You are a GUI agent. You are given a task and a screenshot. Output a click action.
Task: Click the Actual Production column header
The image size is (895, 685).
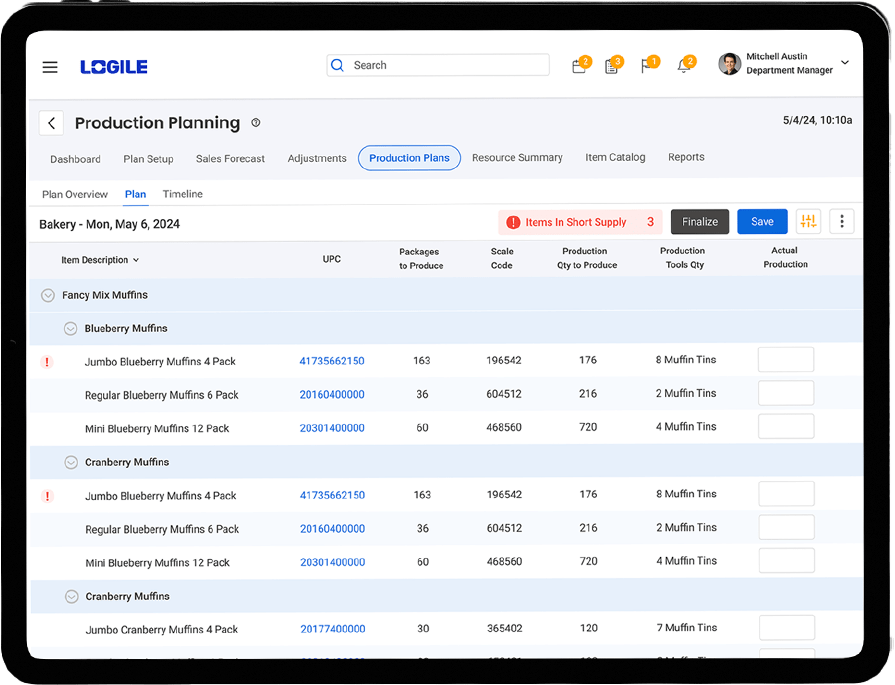pyautogui.click(x=785, y=257)
